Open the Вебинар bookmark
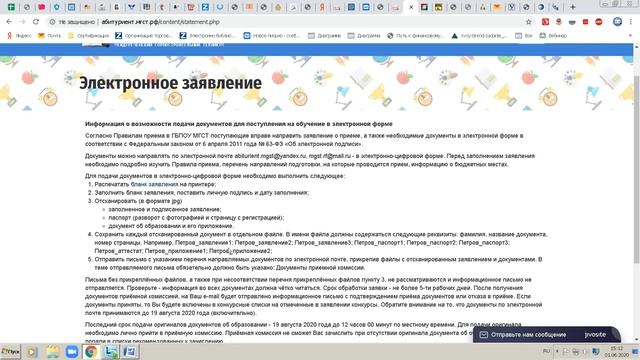Screen dimensions: 640x360 (x=553, y=36)
